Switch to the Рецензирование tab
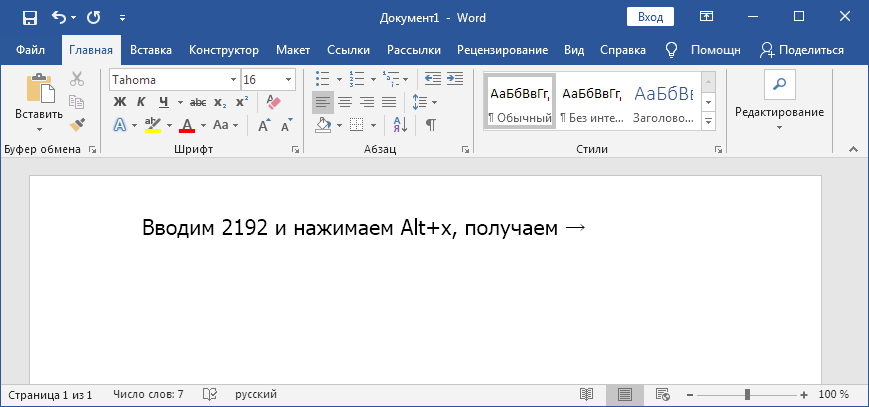Image resolution: width=869 pixels, height=407 pixels. [x=502, y=50]
